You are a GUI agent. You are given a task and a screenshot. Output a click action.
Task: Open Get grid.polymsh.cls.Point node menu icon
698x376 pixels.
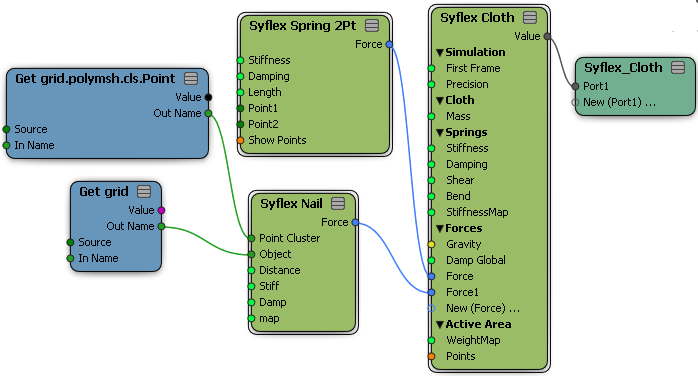191,79
